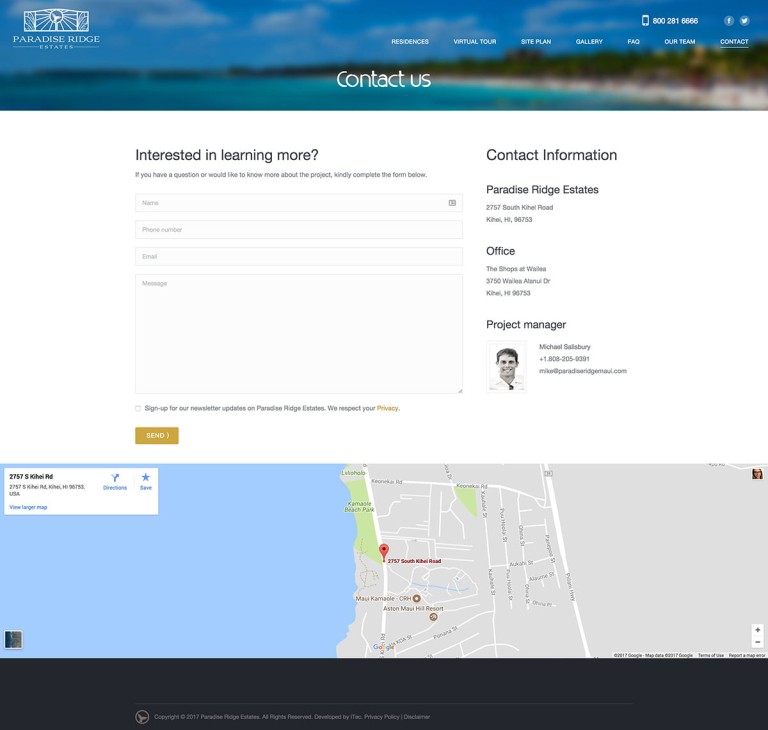
Task: Click the address 2757 South Kihei Road text
Action: click(520, 207)
